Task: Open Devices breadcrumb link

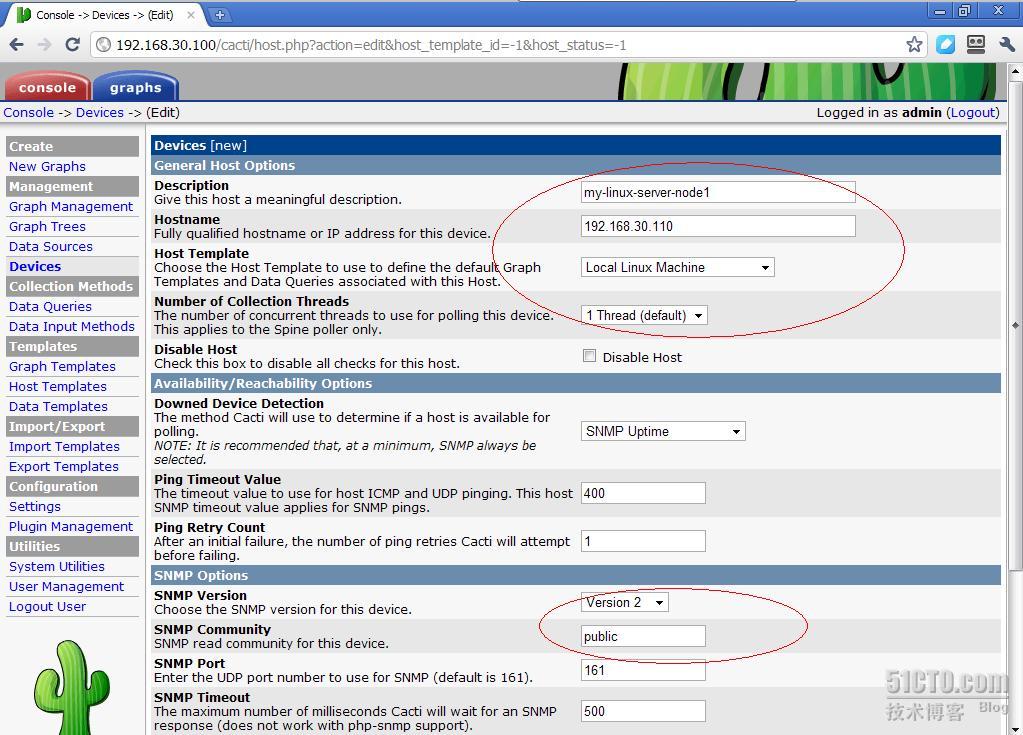Action: tap(99, 112)
